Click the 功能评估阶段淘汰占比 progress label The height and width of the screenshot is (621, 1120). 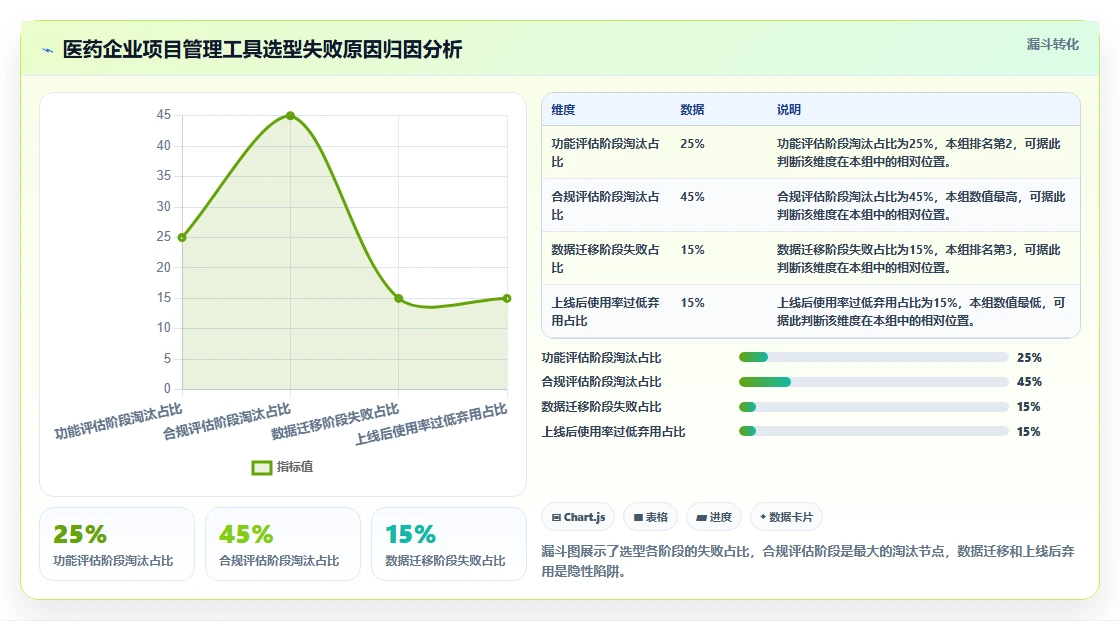[x=601, y=357]
